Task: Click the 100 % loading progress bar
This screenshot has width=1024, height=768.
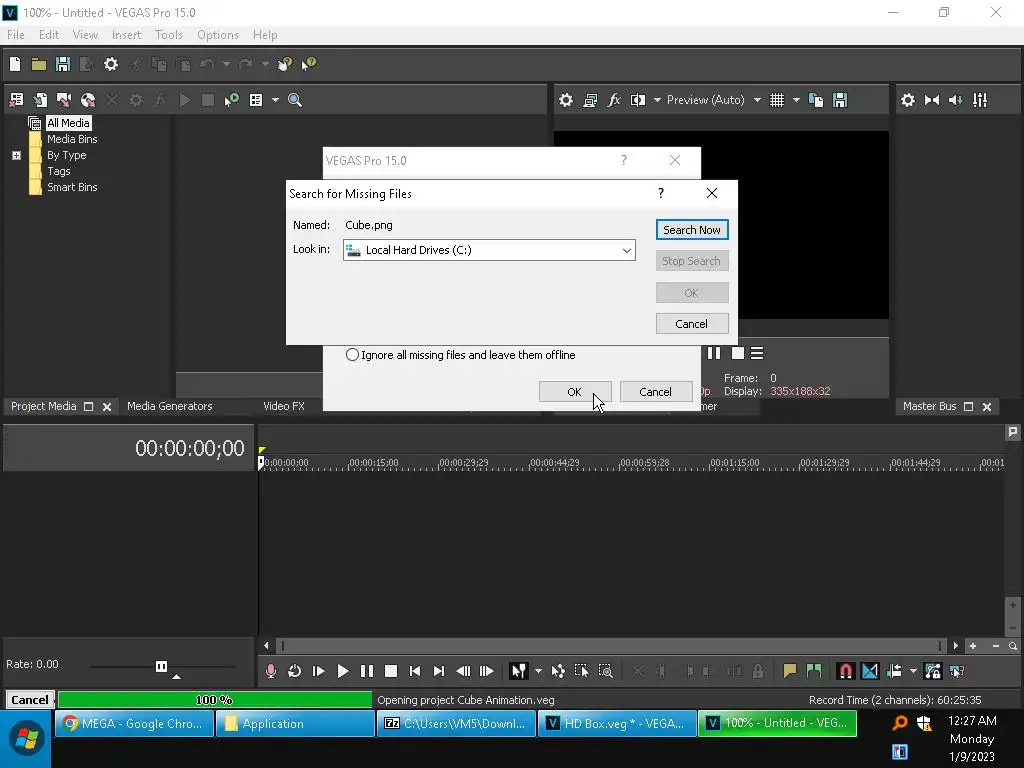Action: coord(215,700)
